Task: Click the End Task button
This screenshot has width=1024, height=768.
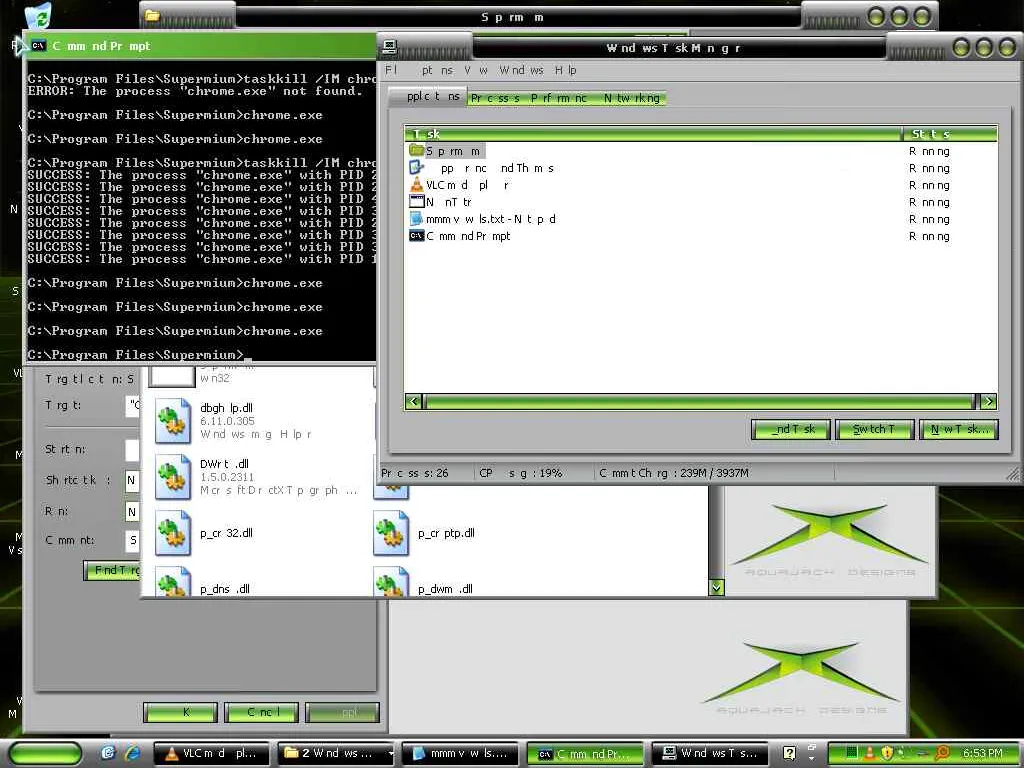Action: pyautogui.click(x=791, y=429)
